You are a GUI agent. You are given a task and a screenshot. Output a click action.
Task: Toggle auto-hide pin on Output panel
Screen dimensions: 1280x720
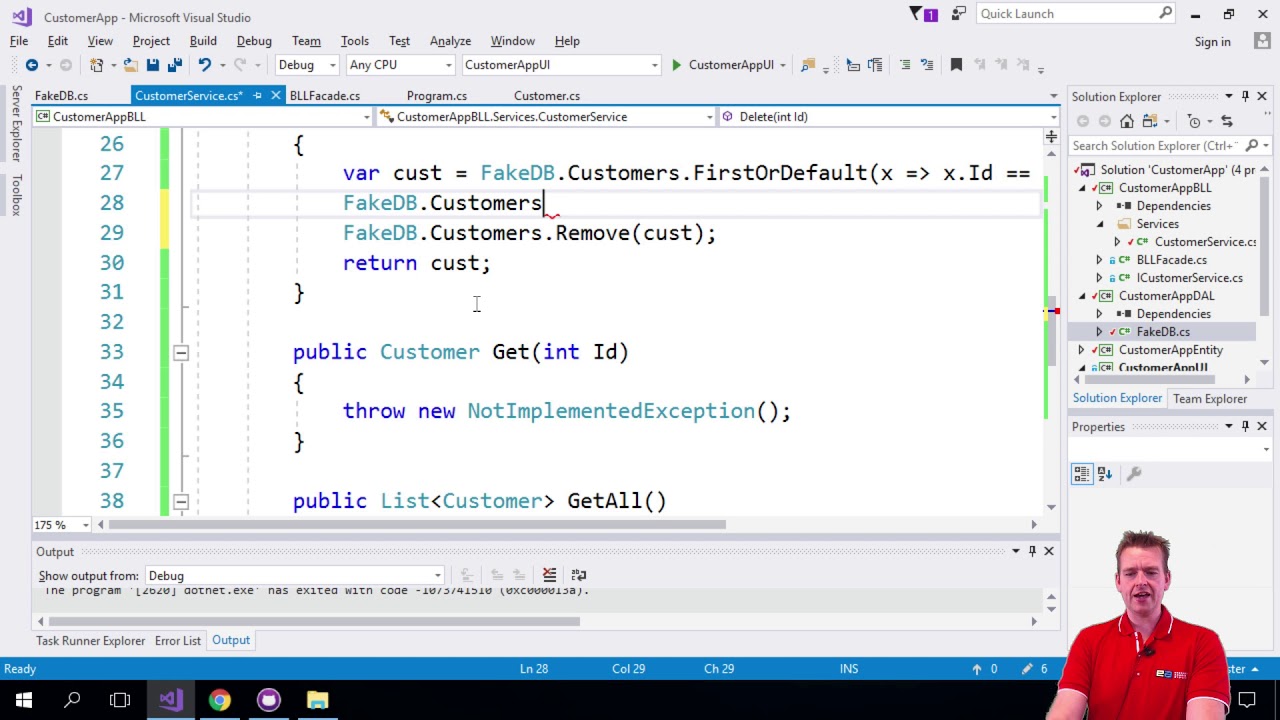click(1032, 551)
